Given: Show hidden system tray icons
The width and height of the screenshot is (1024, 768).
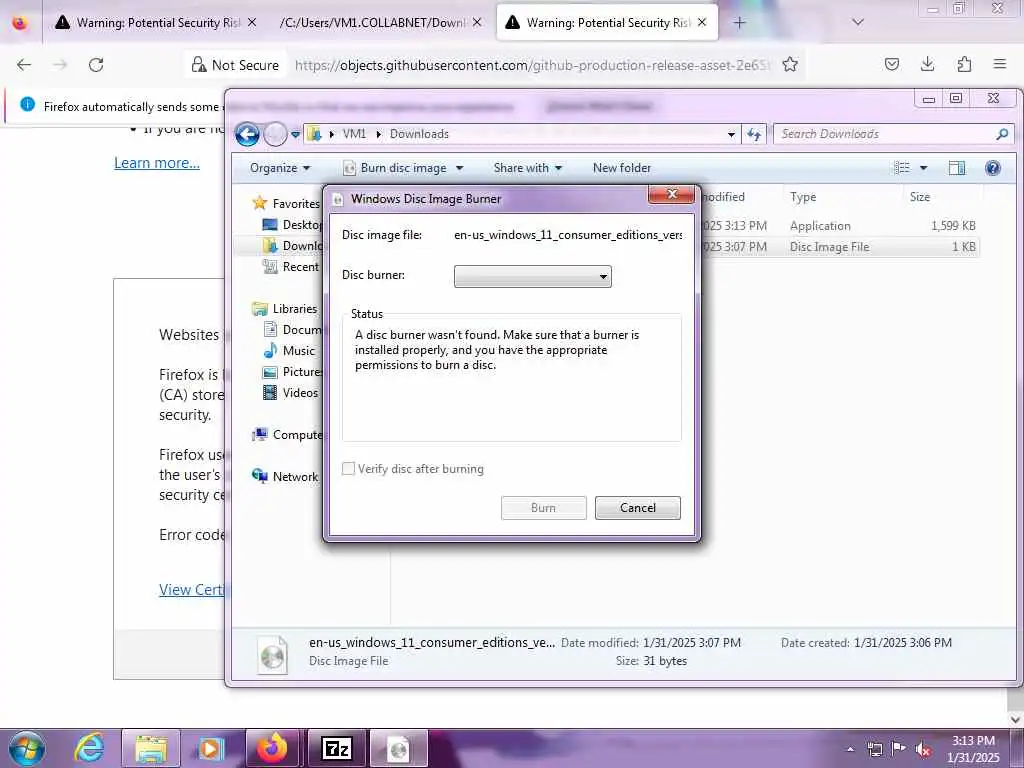Looking at the screenshot, I should [850, 749].
